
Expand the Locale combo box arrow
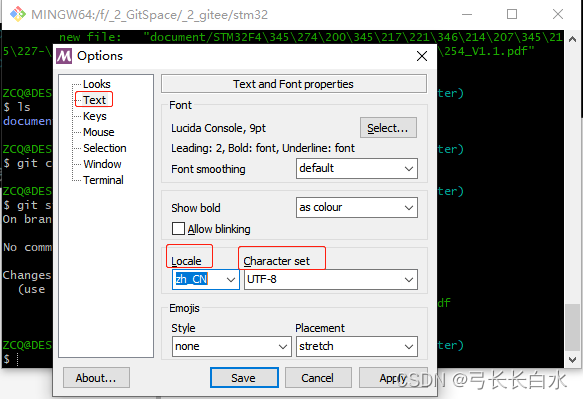pyautogui.click(x=231, y=280)
